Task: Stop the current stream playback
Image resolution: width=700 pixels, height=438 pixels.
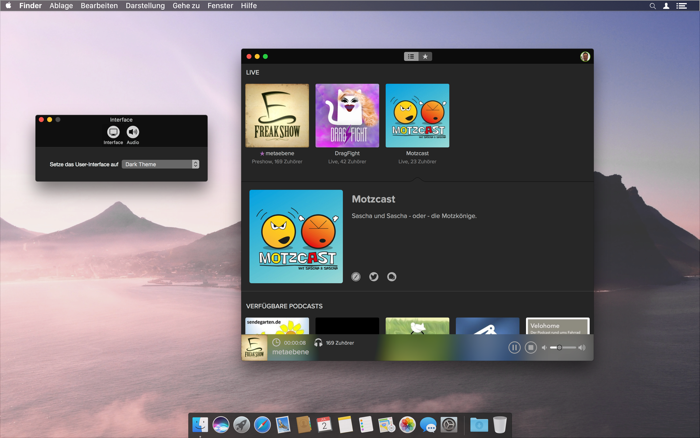Action: coord(531,347)
